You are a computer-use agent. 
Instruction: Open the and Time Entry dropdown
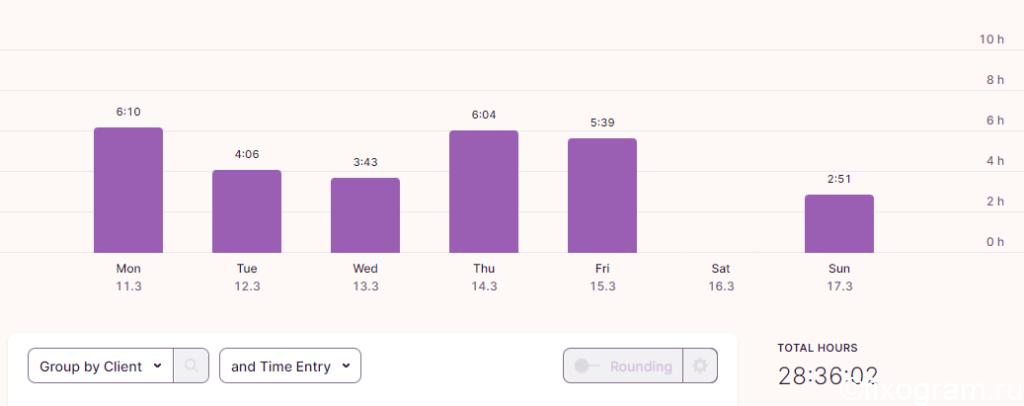pos(290,366)
